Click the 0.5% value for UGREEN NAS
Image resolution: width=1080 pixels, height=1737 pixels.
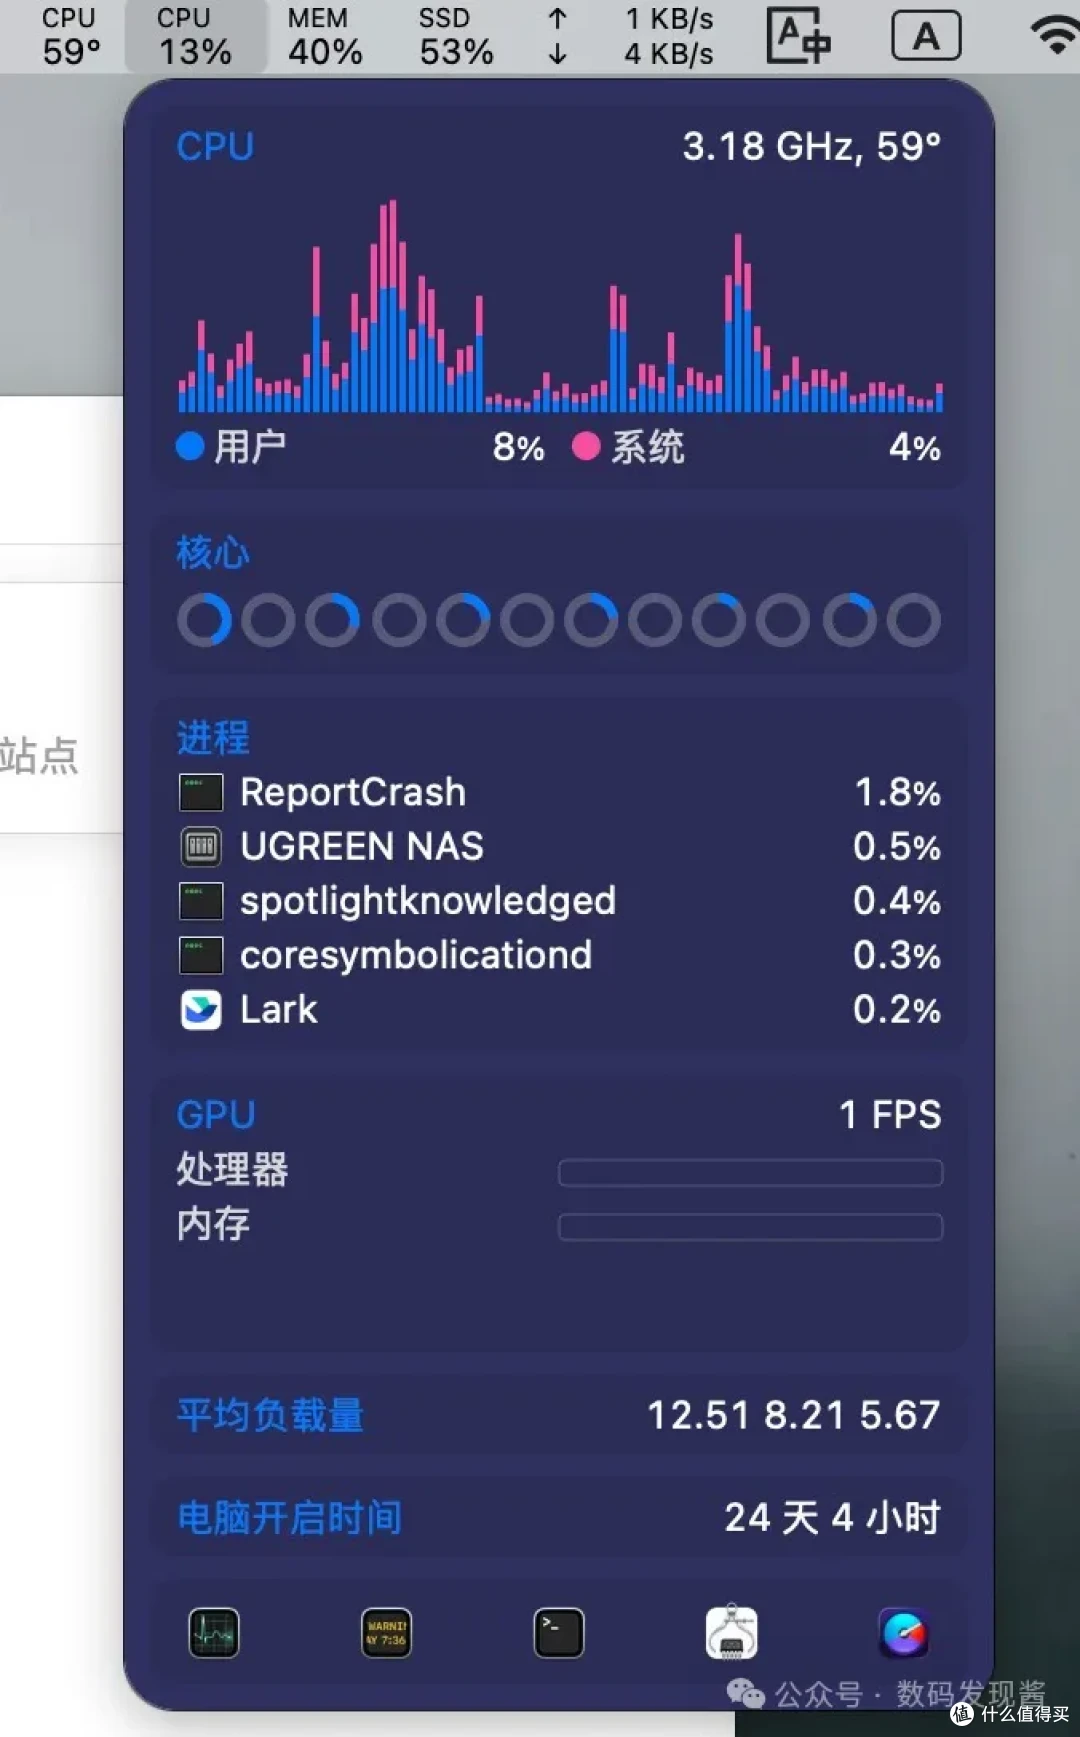click(x=897, y=846)
